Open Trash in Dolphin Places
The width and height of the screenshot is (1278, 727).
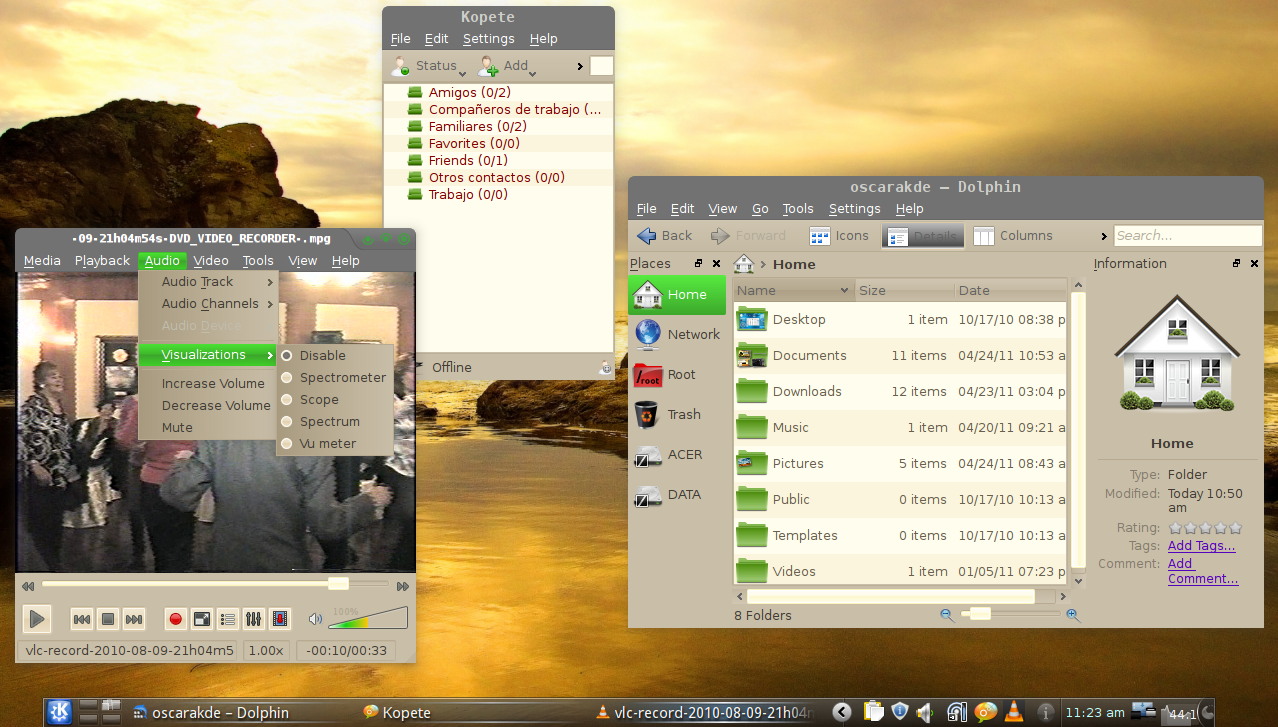675,414
